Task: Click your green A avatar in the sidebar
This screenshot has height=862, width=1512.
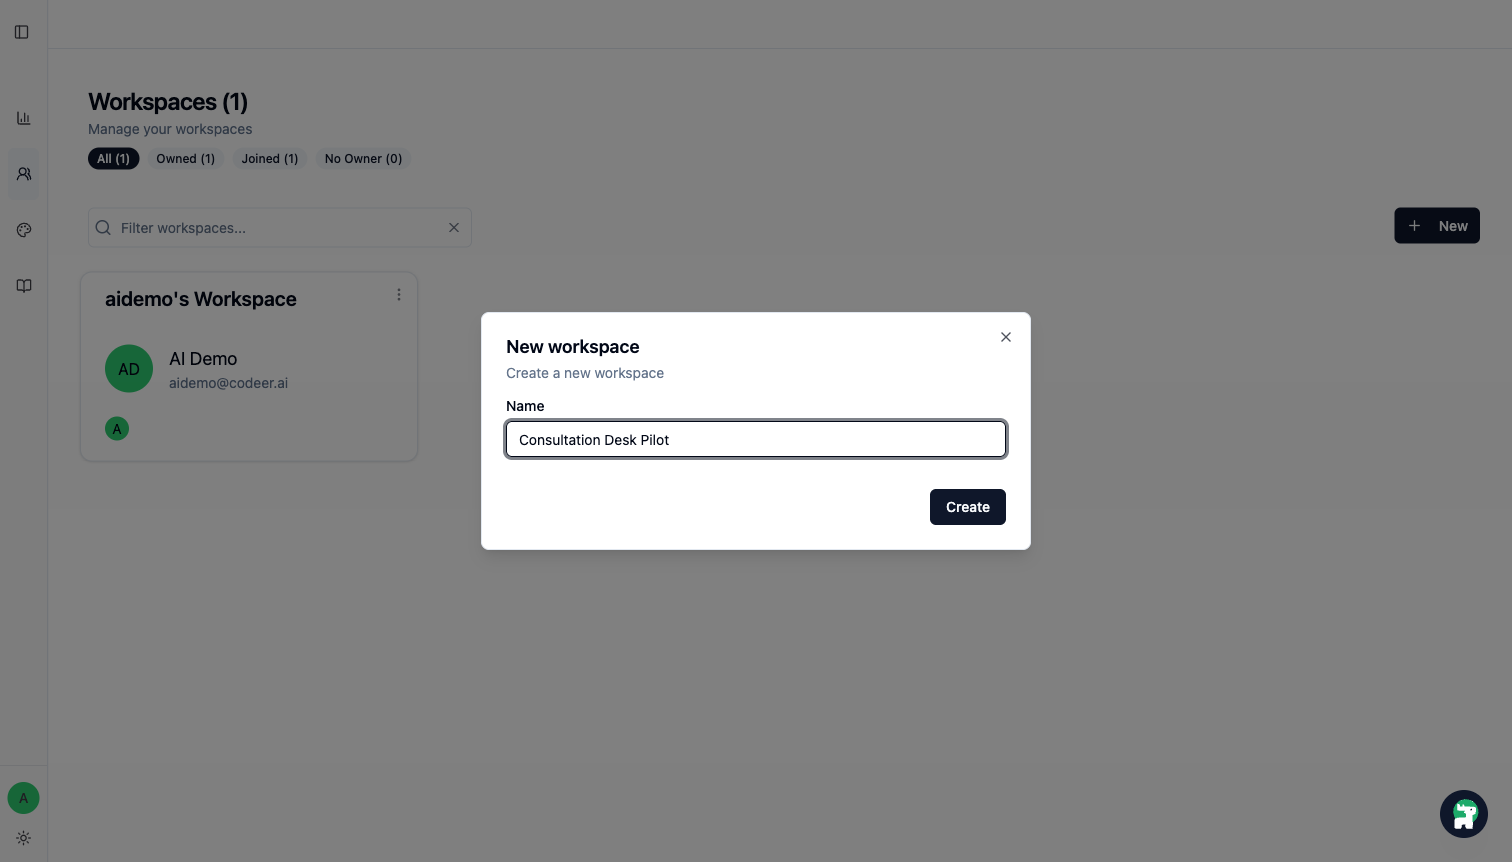Action: [23, 798]
